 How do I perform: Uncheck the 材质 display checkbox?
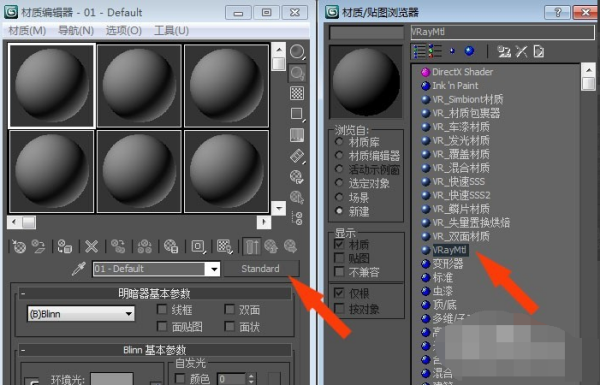point(339,244)
